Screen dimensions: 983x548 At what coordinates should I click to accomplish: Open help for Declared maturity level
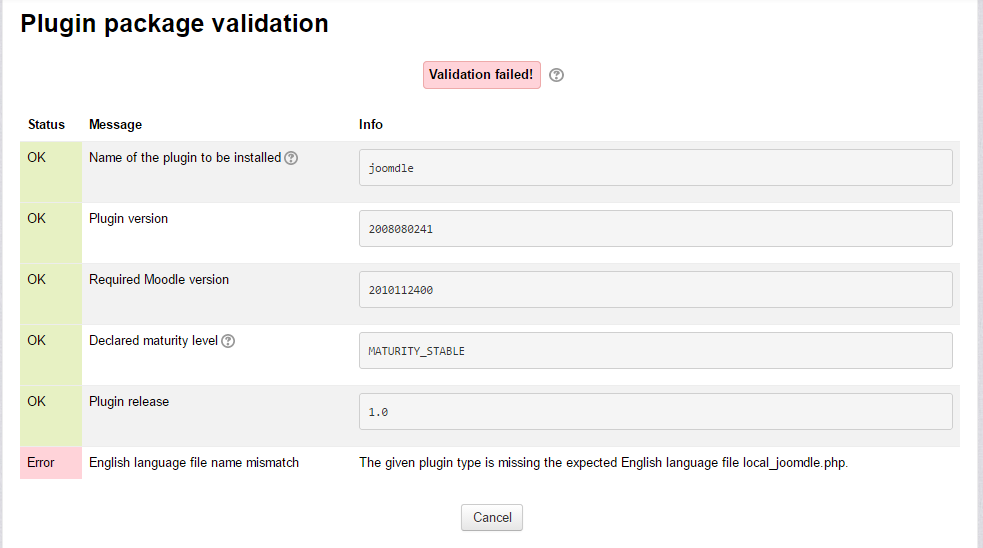tap(228, 341)
